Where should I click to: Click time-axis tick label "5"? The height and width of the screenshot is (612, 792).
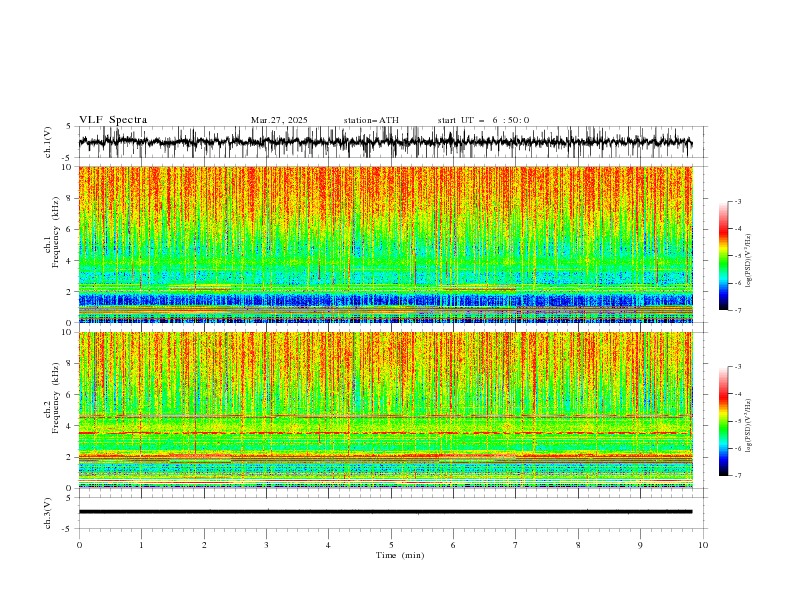391,545
